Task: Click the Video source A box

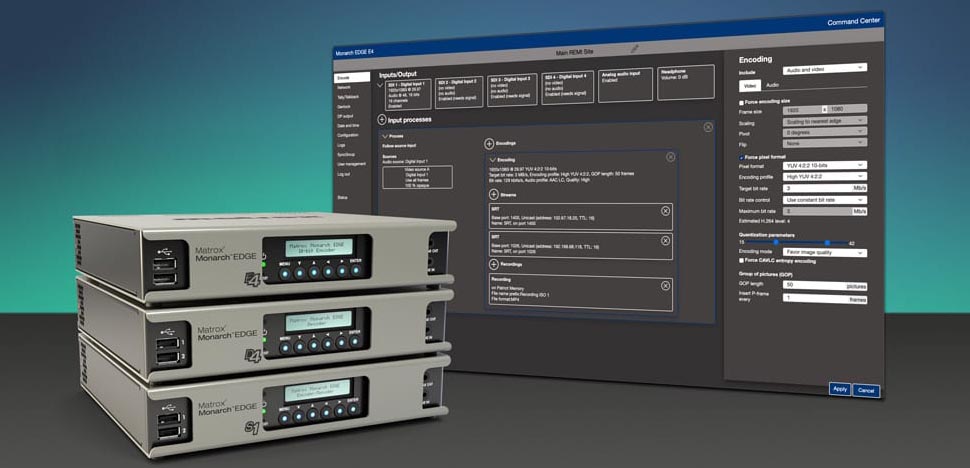Action: tap(417, 177)
